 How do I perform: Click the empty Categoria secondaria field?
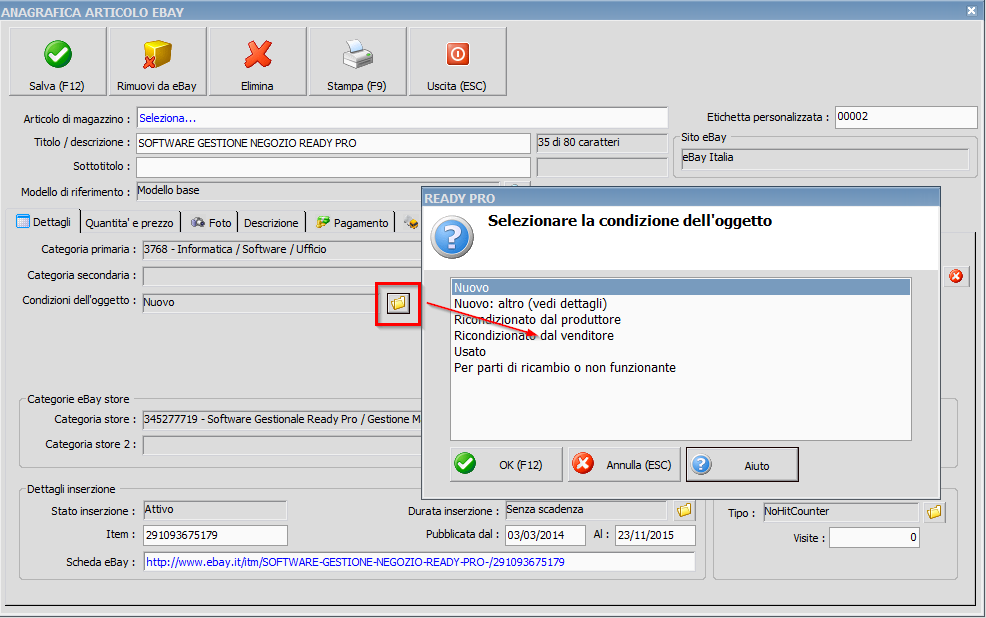tap(282, 275)
